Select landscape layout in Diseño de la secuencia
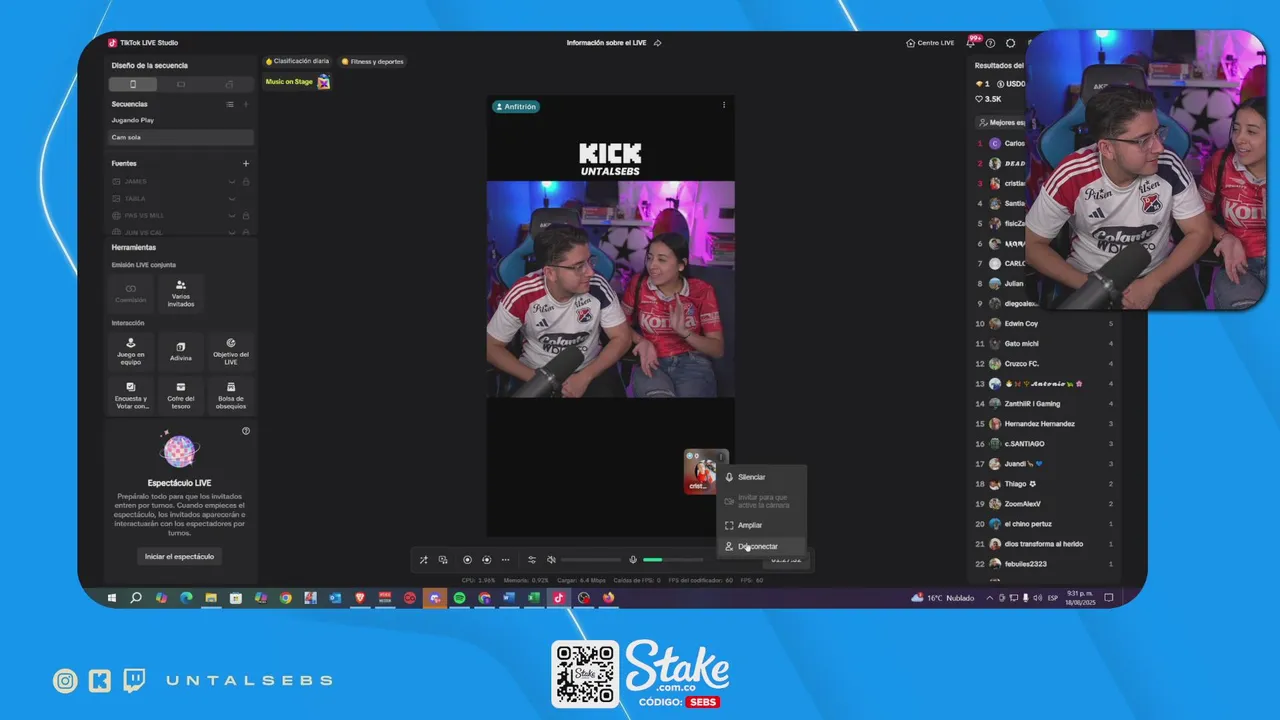 pyautogui.click(x=181, y=84)
